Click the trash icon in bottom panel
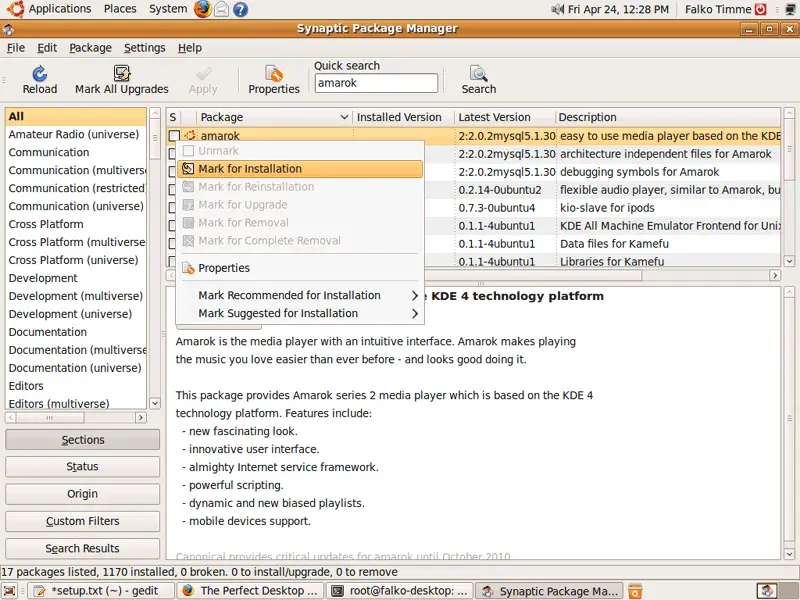Screen dimensions: 800x600 tap(635, 591)
